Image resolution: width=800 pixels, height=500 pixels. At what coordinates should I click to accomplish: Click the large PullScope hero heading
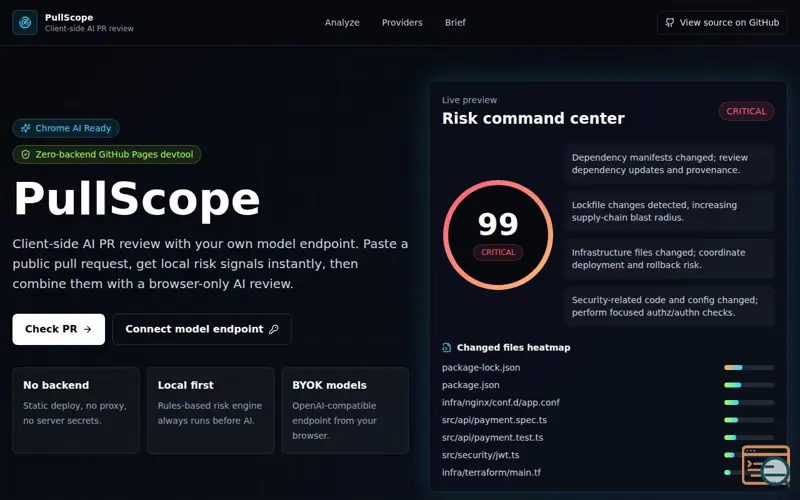(137, 199)
